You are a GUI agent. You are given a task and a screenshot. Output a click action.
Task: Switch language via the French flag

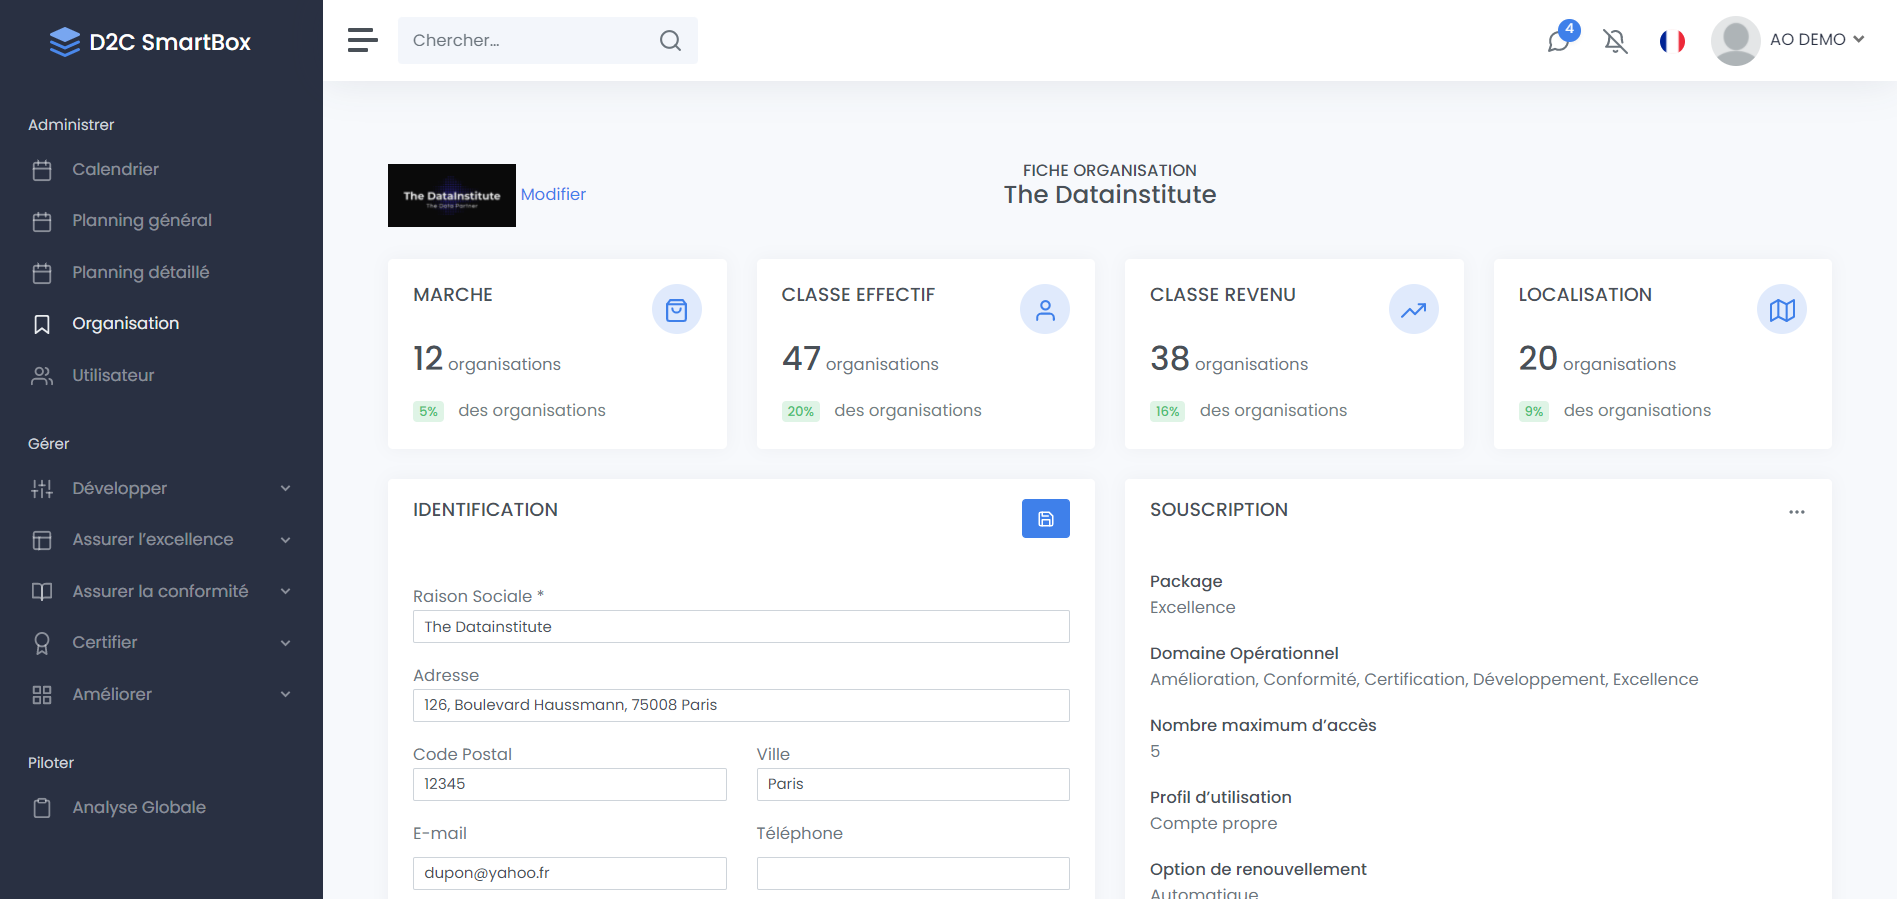[1672, 41]
